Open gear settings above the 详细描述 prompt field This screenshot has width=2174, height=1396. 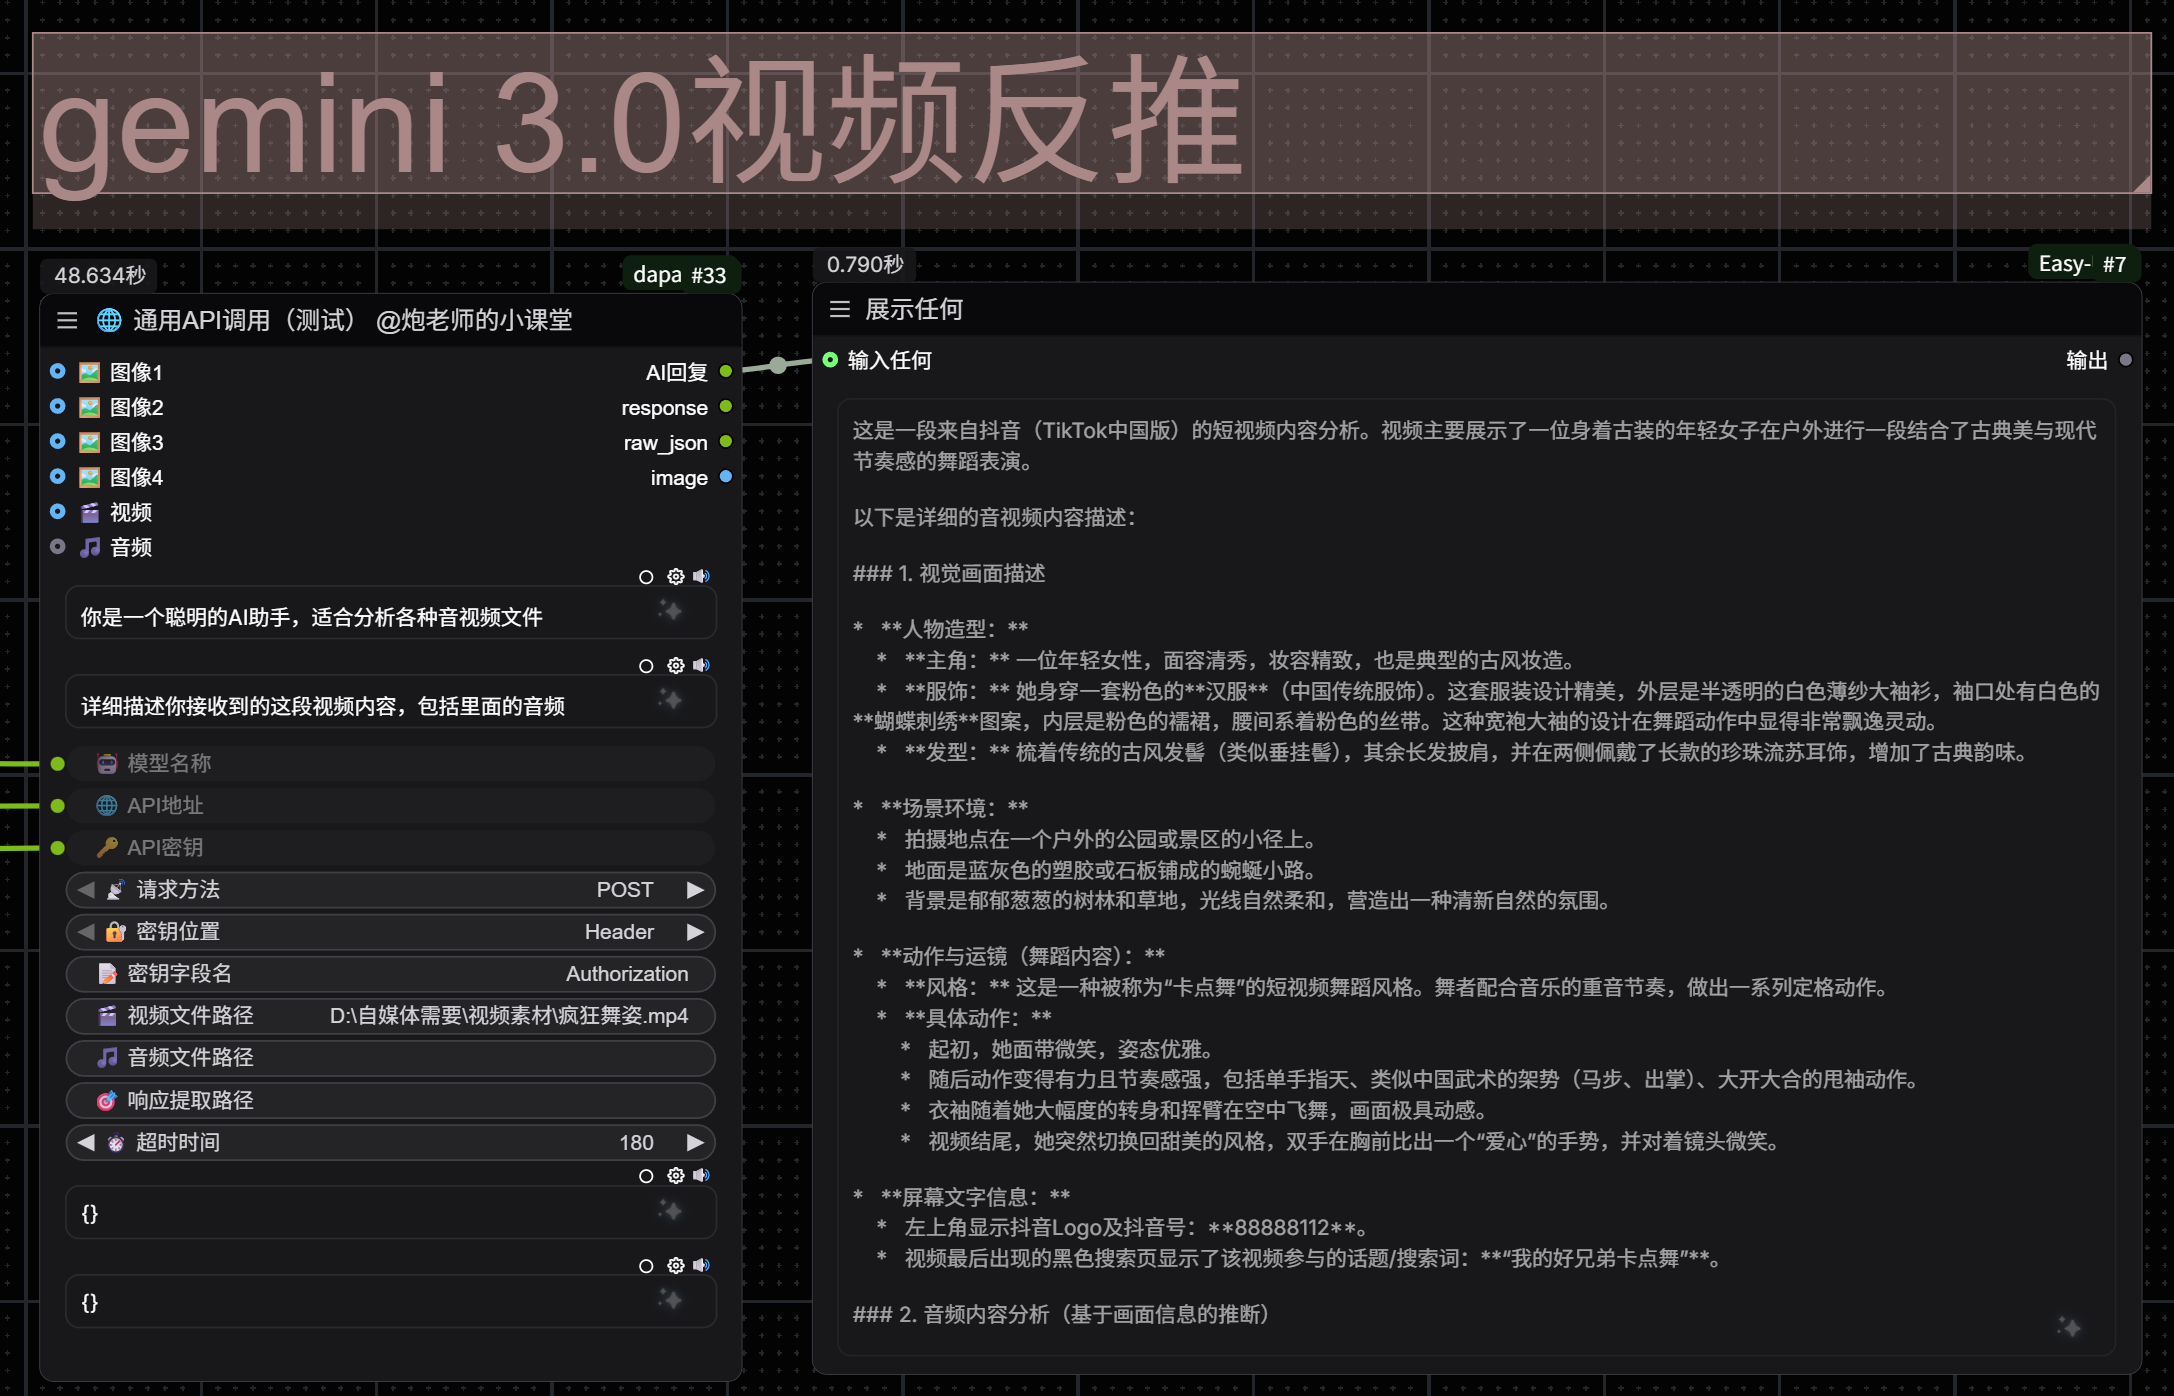[676, 665]
